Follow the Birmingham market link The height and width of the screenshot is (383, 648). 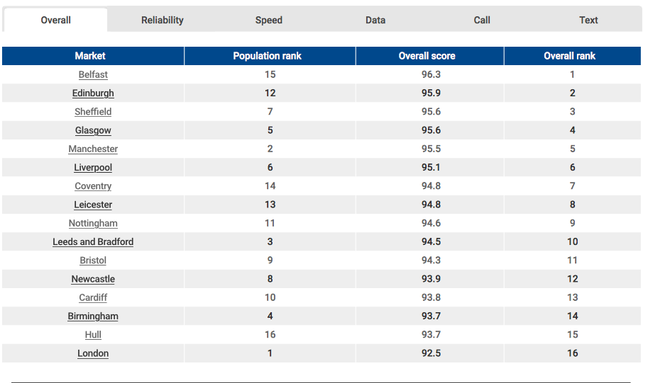(93, 316)
